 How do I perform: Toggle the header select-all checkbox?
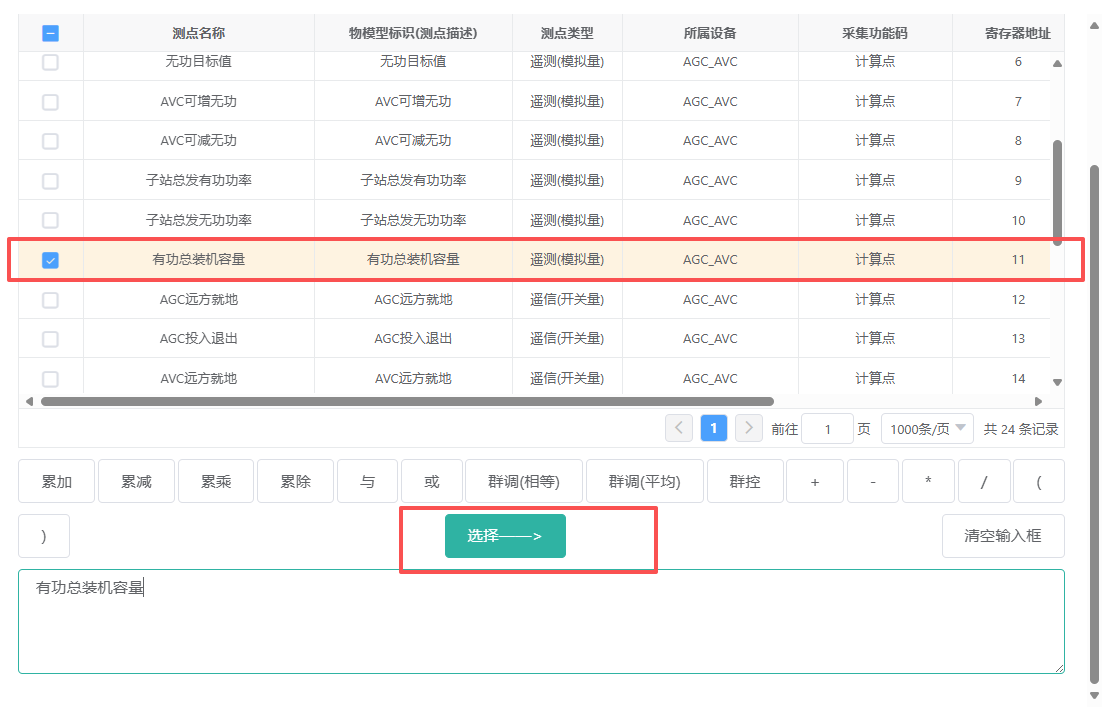click(x=50, y=33)
